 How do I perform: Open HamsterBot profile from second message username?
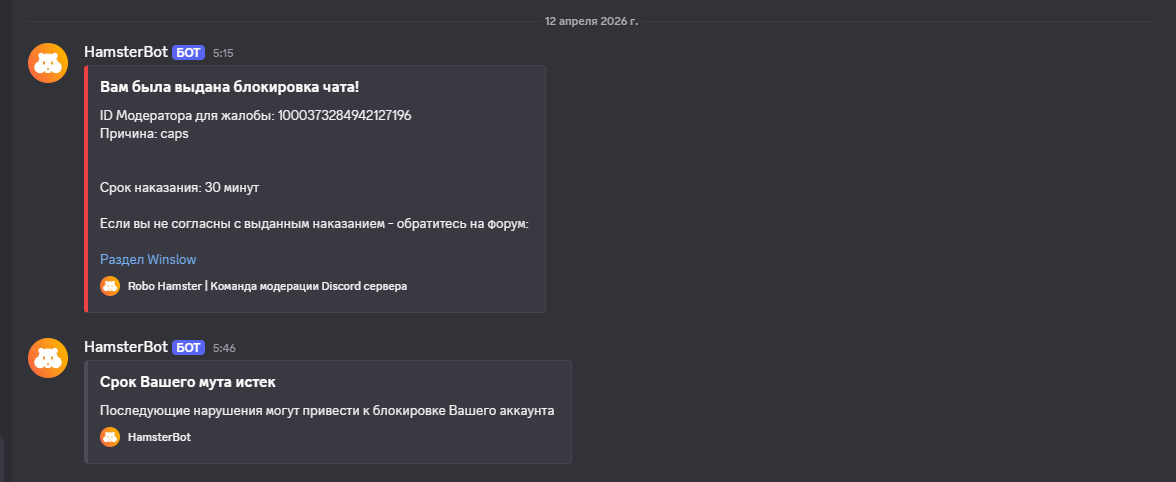[126, 347]
